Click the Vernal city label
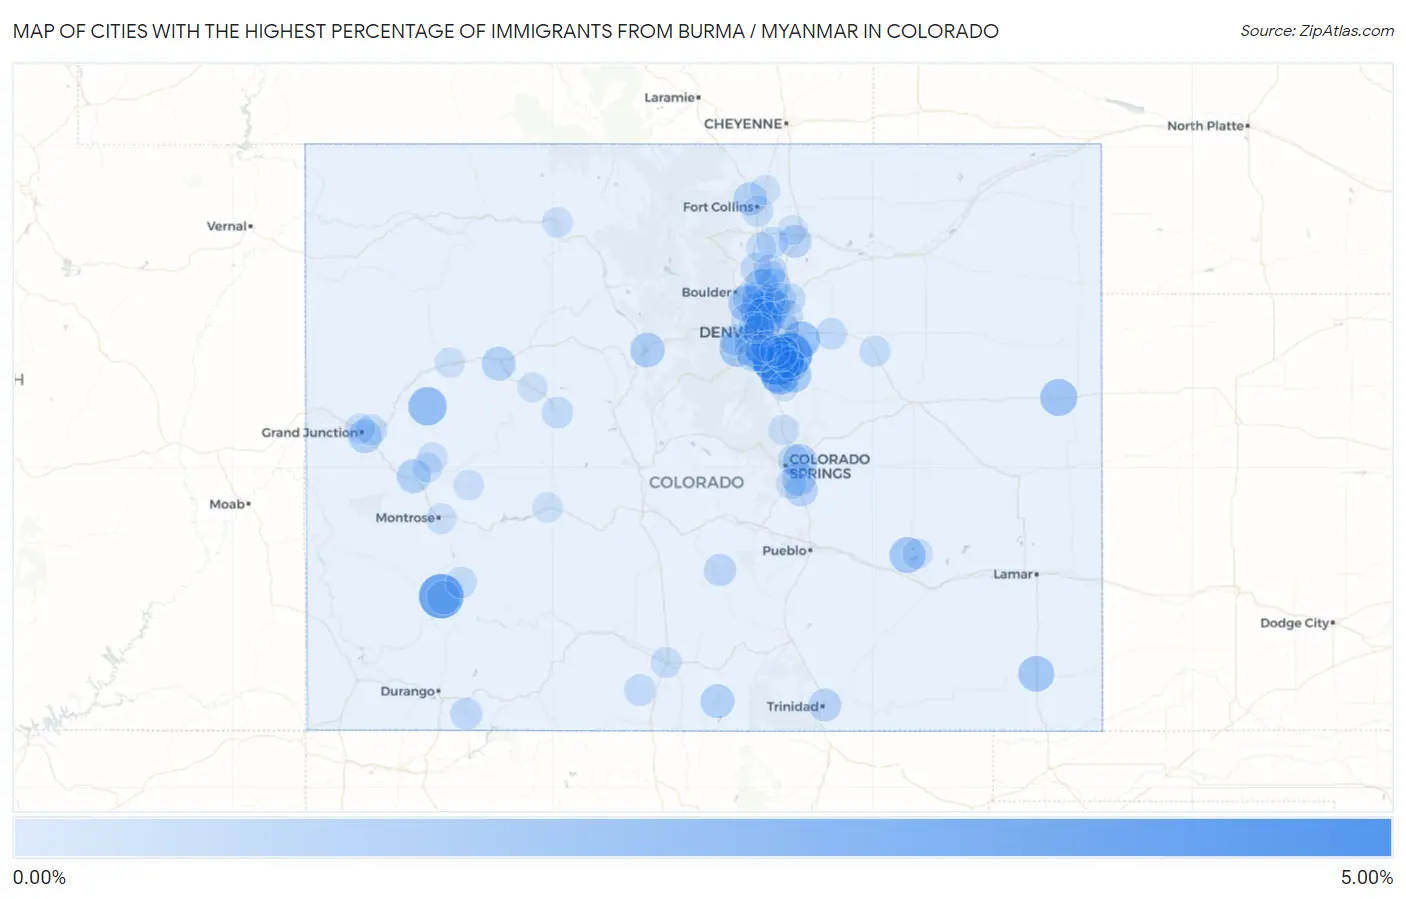The height and width of the screenshot is (899, 1406). coord(229,226)
